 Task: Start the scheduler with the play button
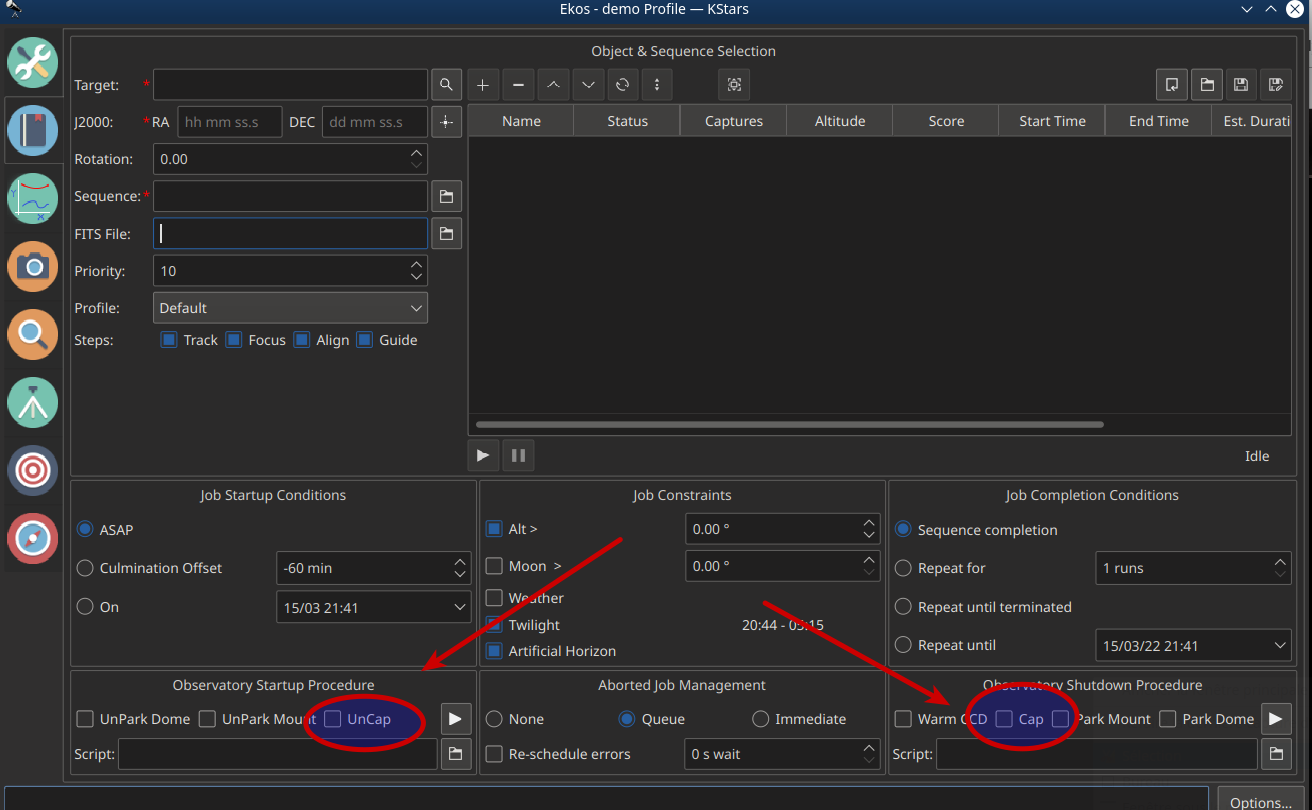[x=483, y=455]
